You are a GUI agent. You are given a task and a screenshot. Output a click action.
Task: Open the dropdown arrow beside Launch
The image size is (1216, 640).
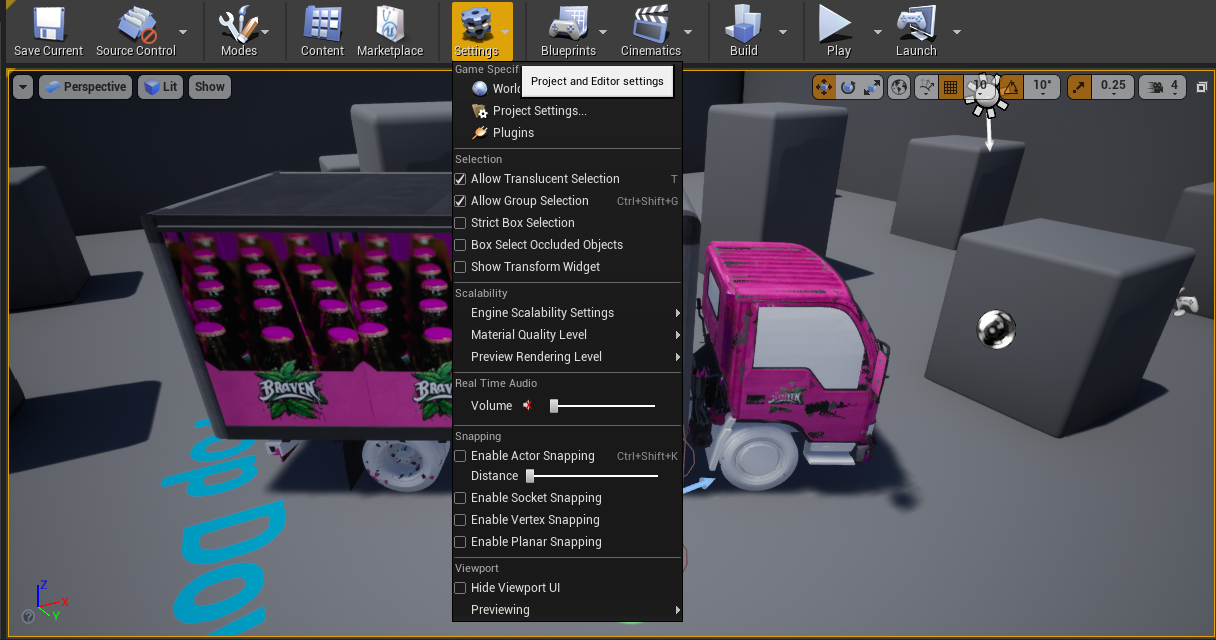[x=956, y=30]
